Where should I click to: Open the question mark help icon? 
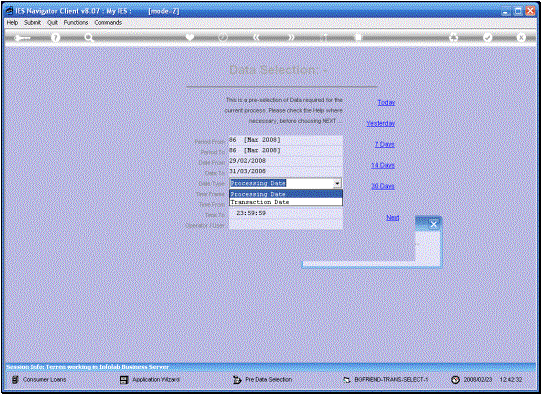click(x=55, y=38)
